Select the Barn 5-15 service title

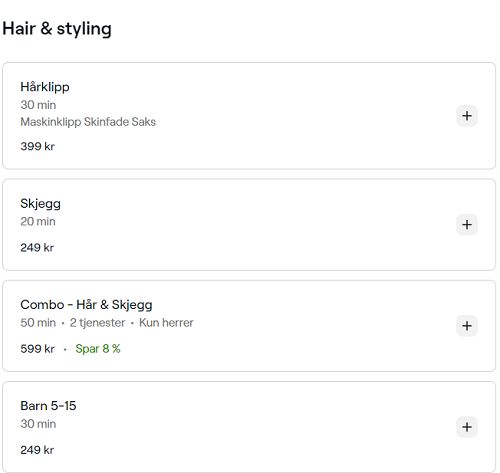48,406
